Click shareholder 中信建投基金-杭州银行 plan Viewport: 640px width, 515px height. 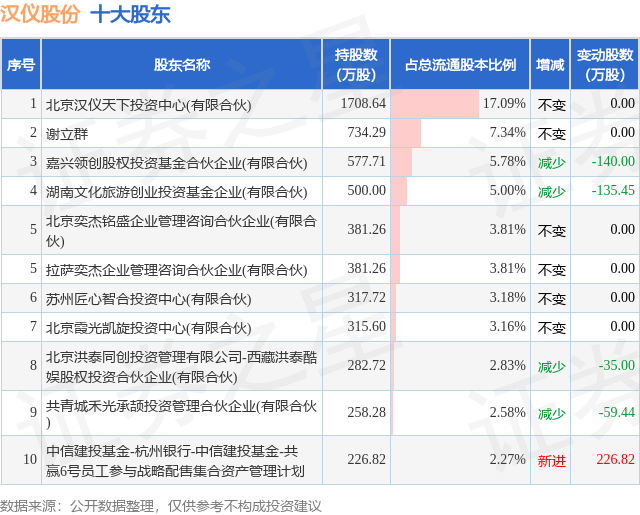[175, 461]
